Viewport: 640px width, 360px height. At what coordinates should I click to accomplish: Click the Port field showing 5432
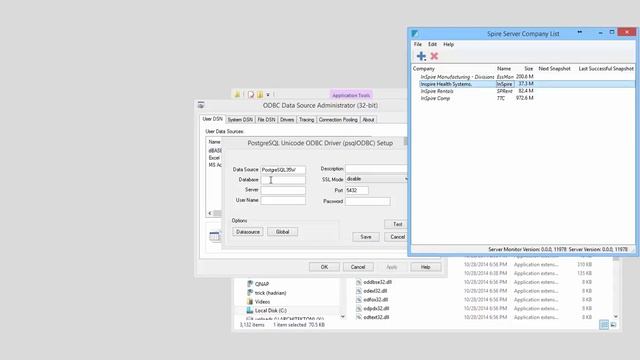357,191
